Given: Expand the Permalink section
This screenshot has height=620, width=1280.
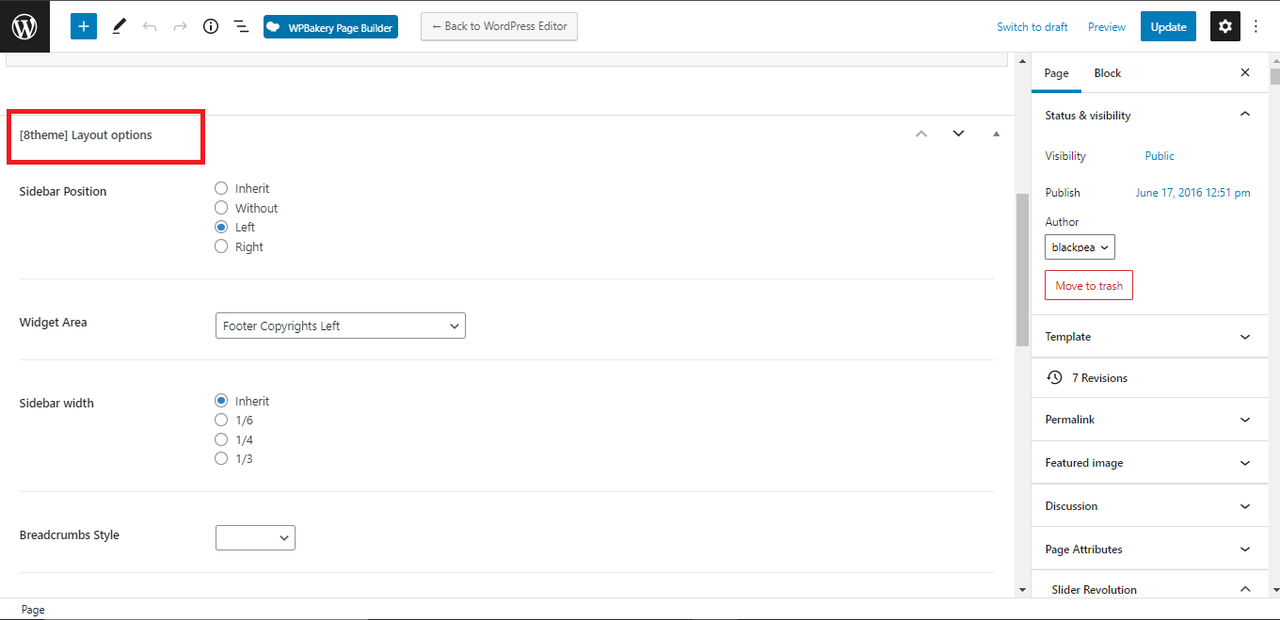Looking at the screenshot, I should [x=1150, y=420].
